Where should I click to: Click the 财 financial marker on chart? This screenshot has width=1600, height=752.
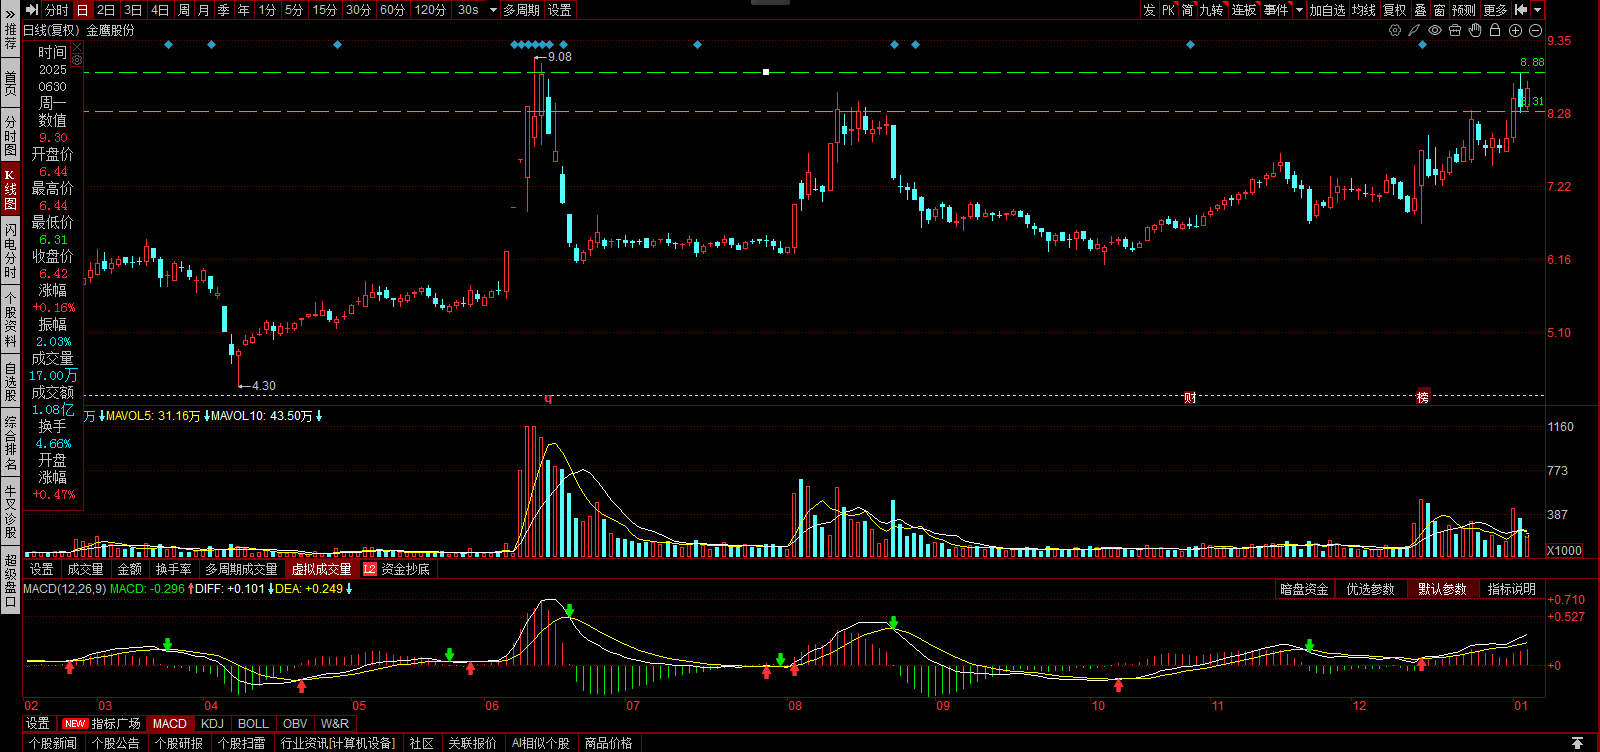click(1190, 398)
